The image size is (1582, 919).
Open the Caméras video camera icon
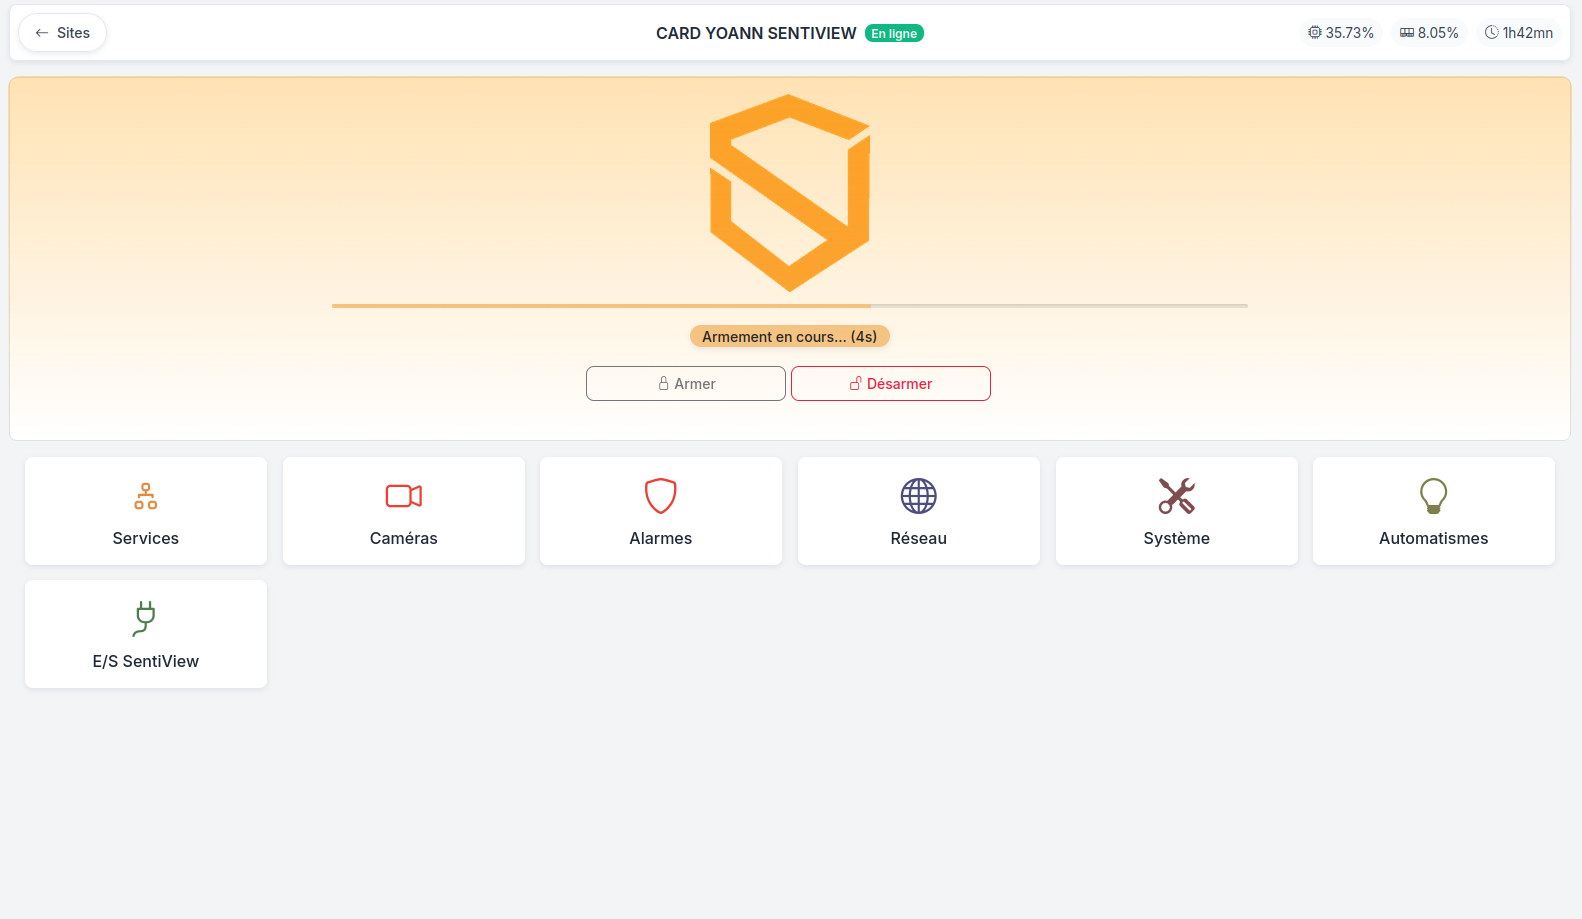pyautogui.click(x=404, y=496)
